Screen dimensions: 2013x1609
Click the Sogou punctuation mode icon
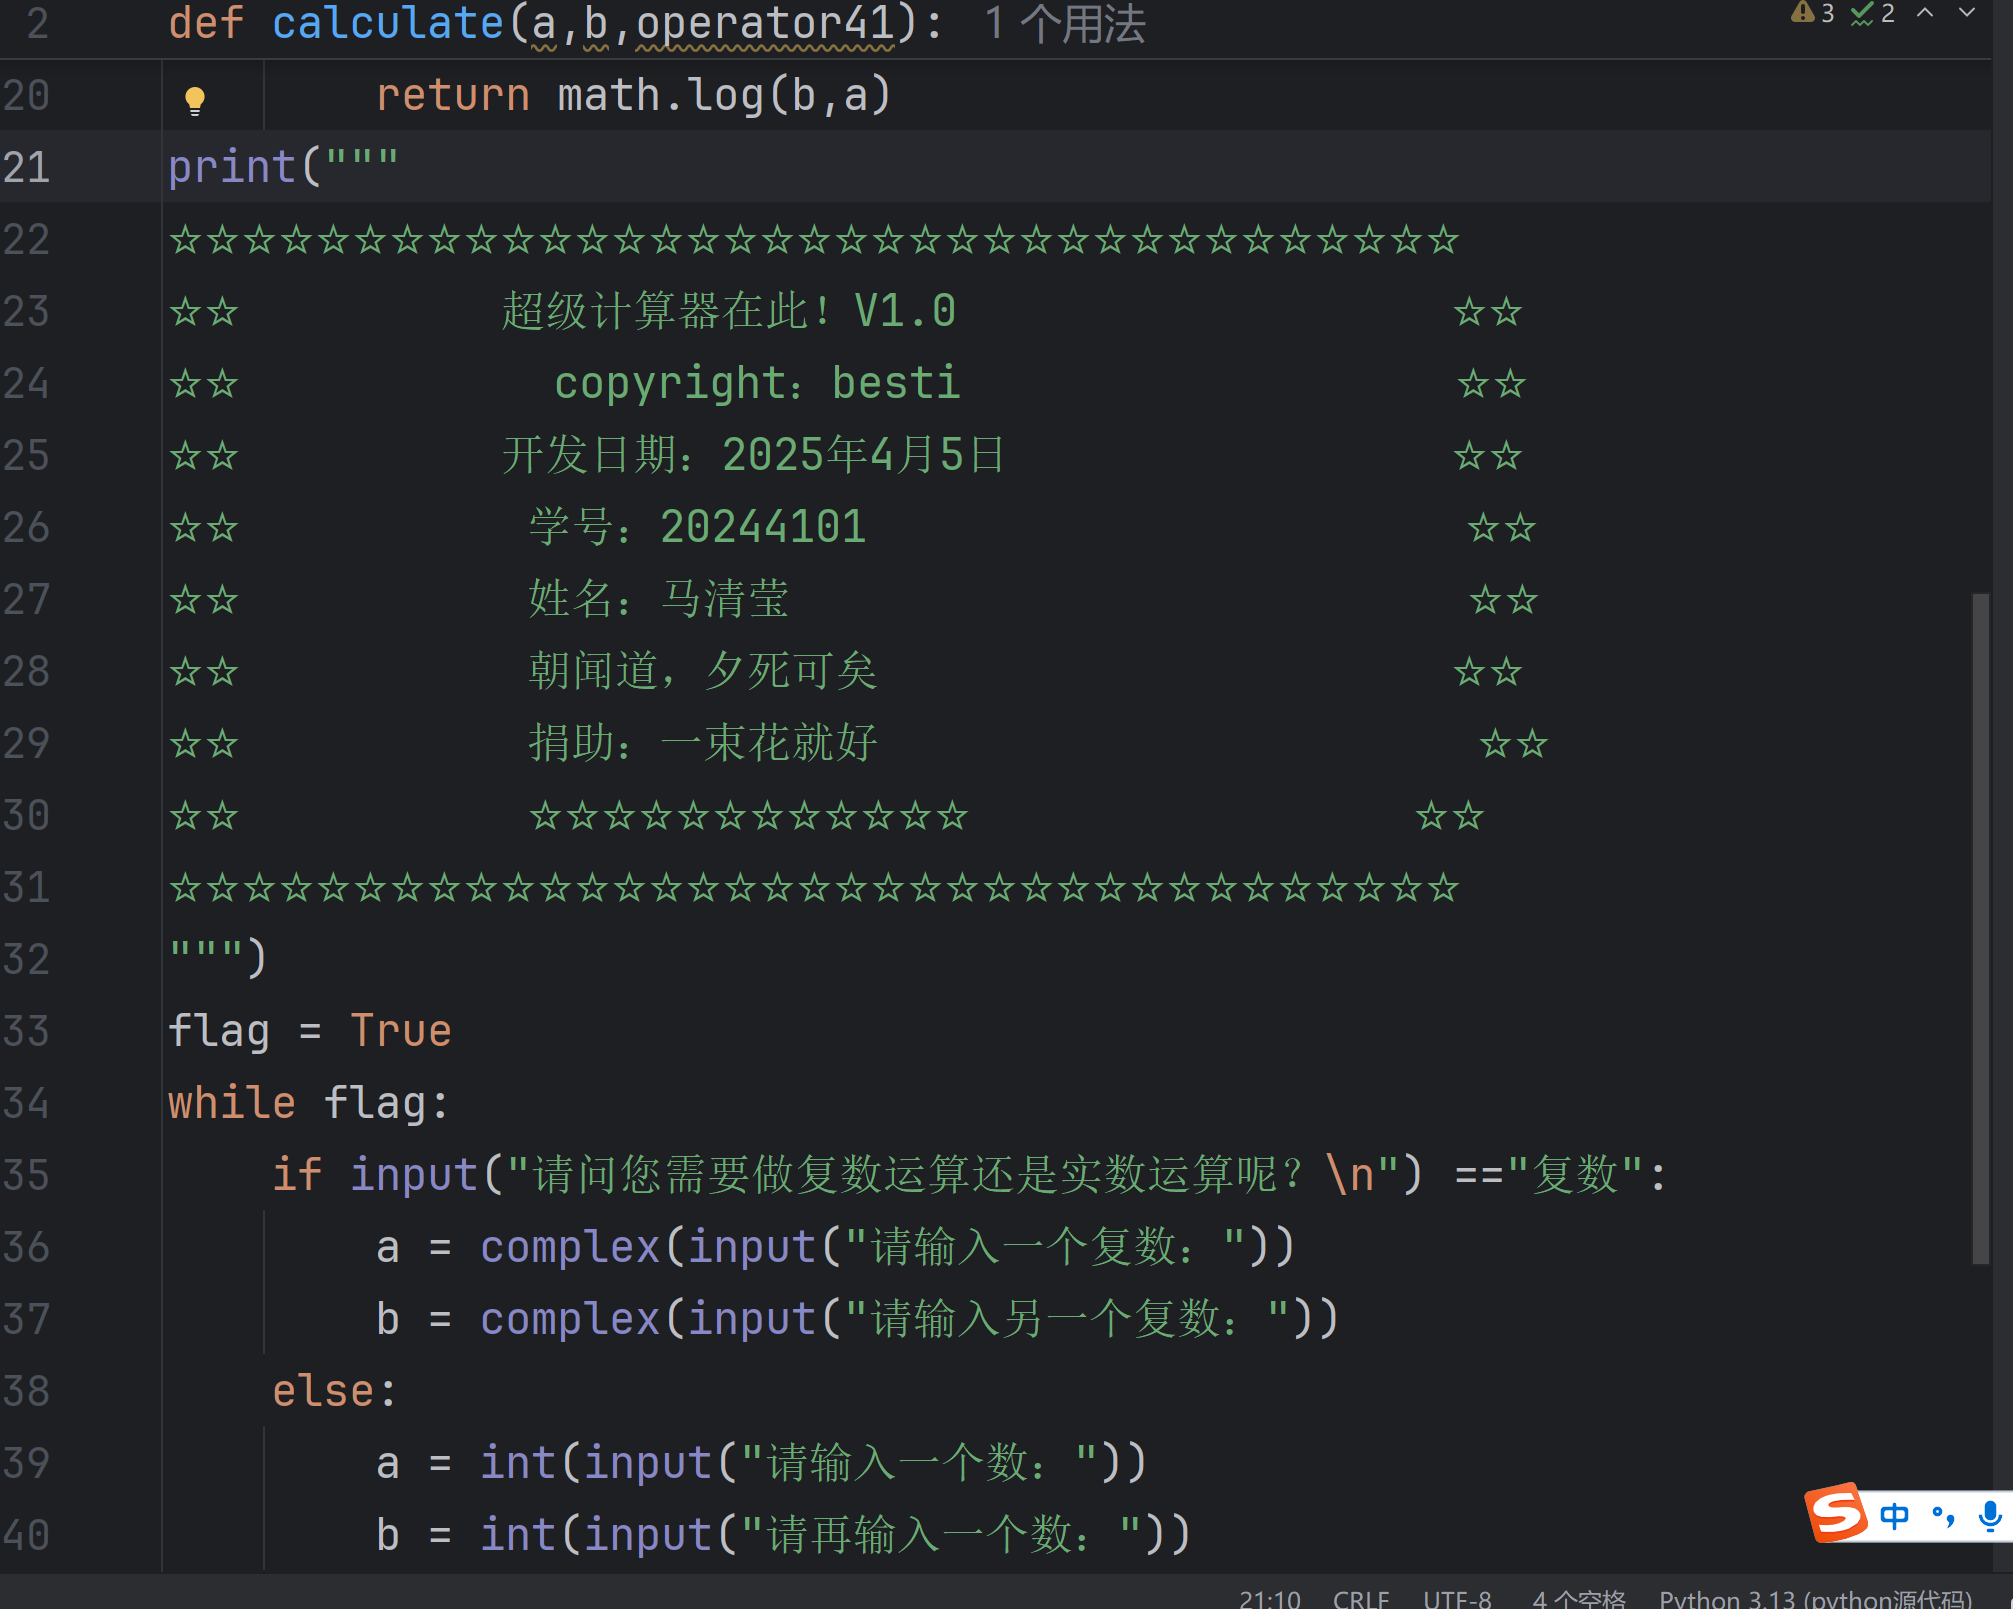coord(1943,1517)
